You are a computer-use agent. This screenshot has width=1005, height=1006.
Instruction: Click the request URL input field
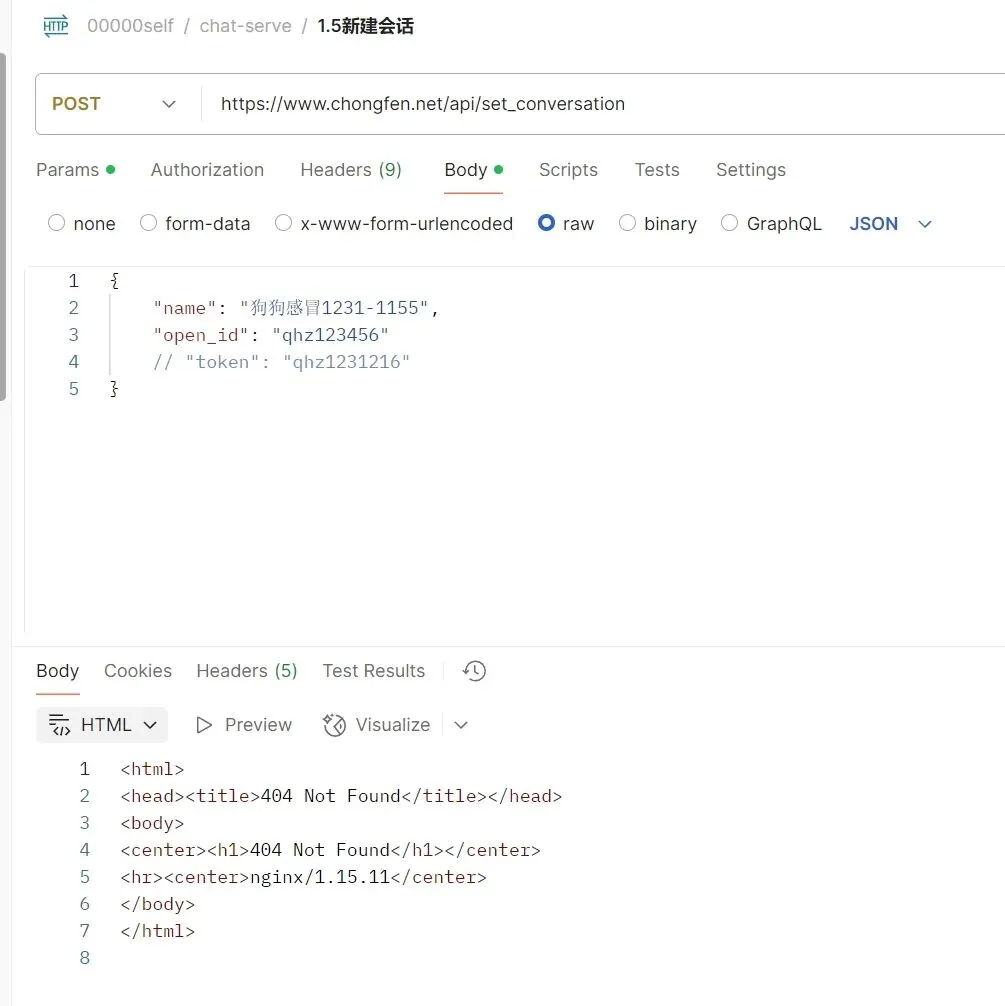click(600, 104)
